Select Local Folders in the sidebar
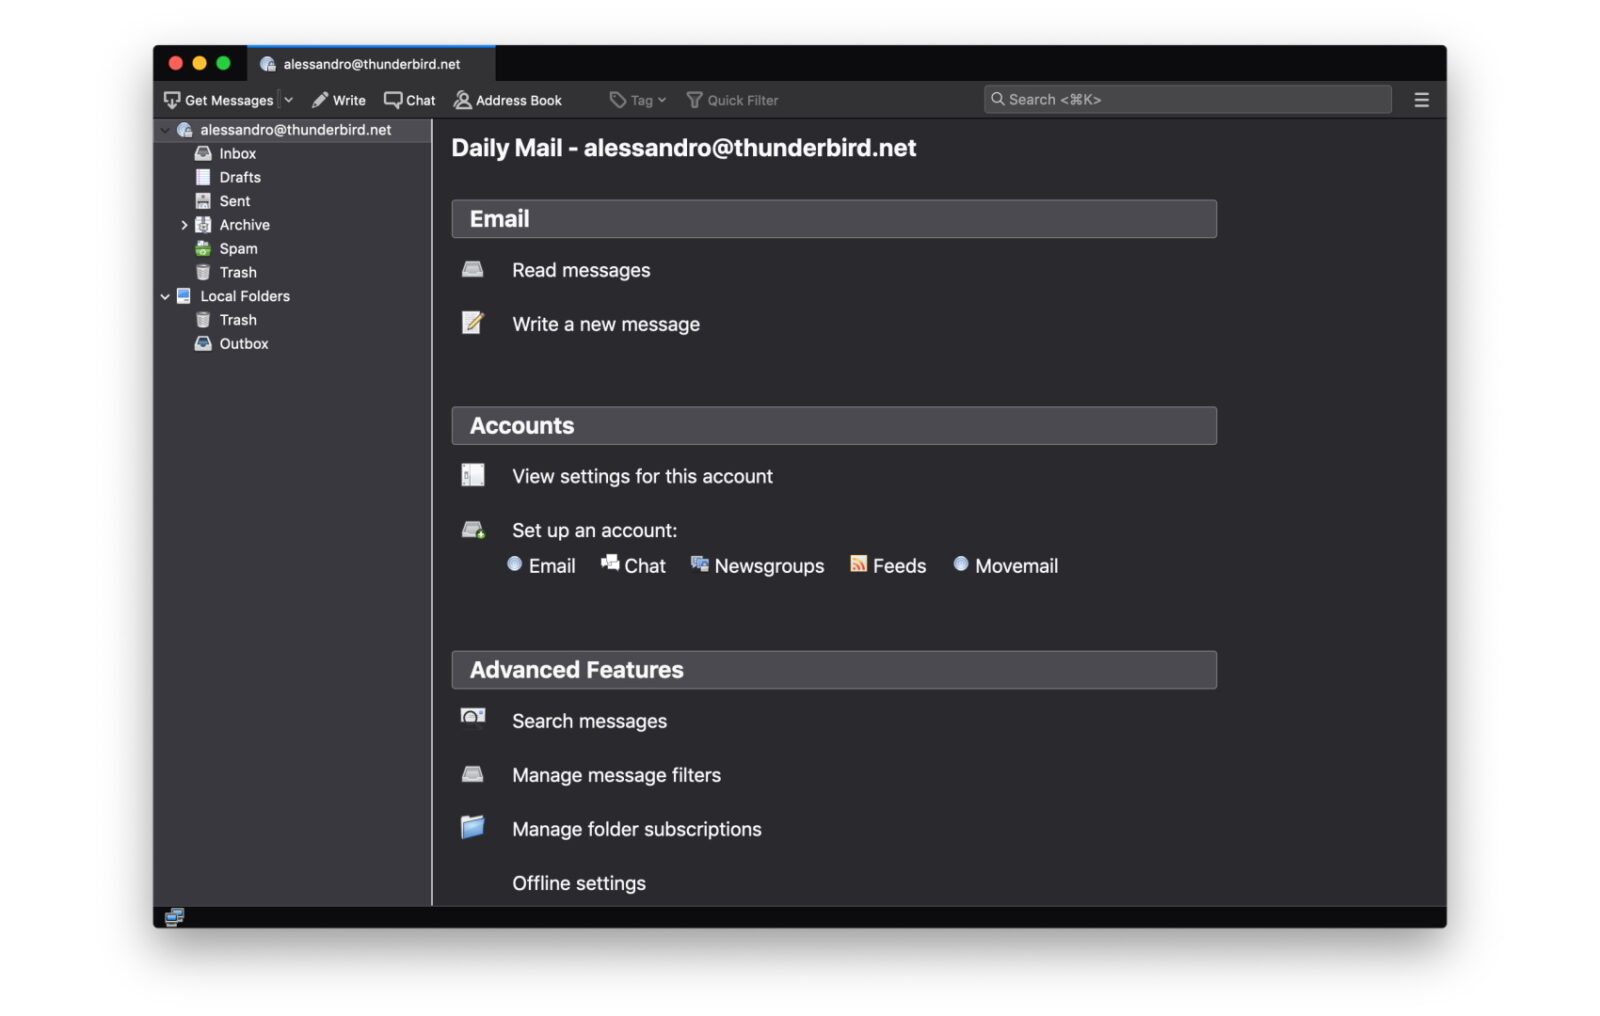Image resolution: width=1600 pixels, height=1016 pixels. click(245, 297)
